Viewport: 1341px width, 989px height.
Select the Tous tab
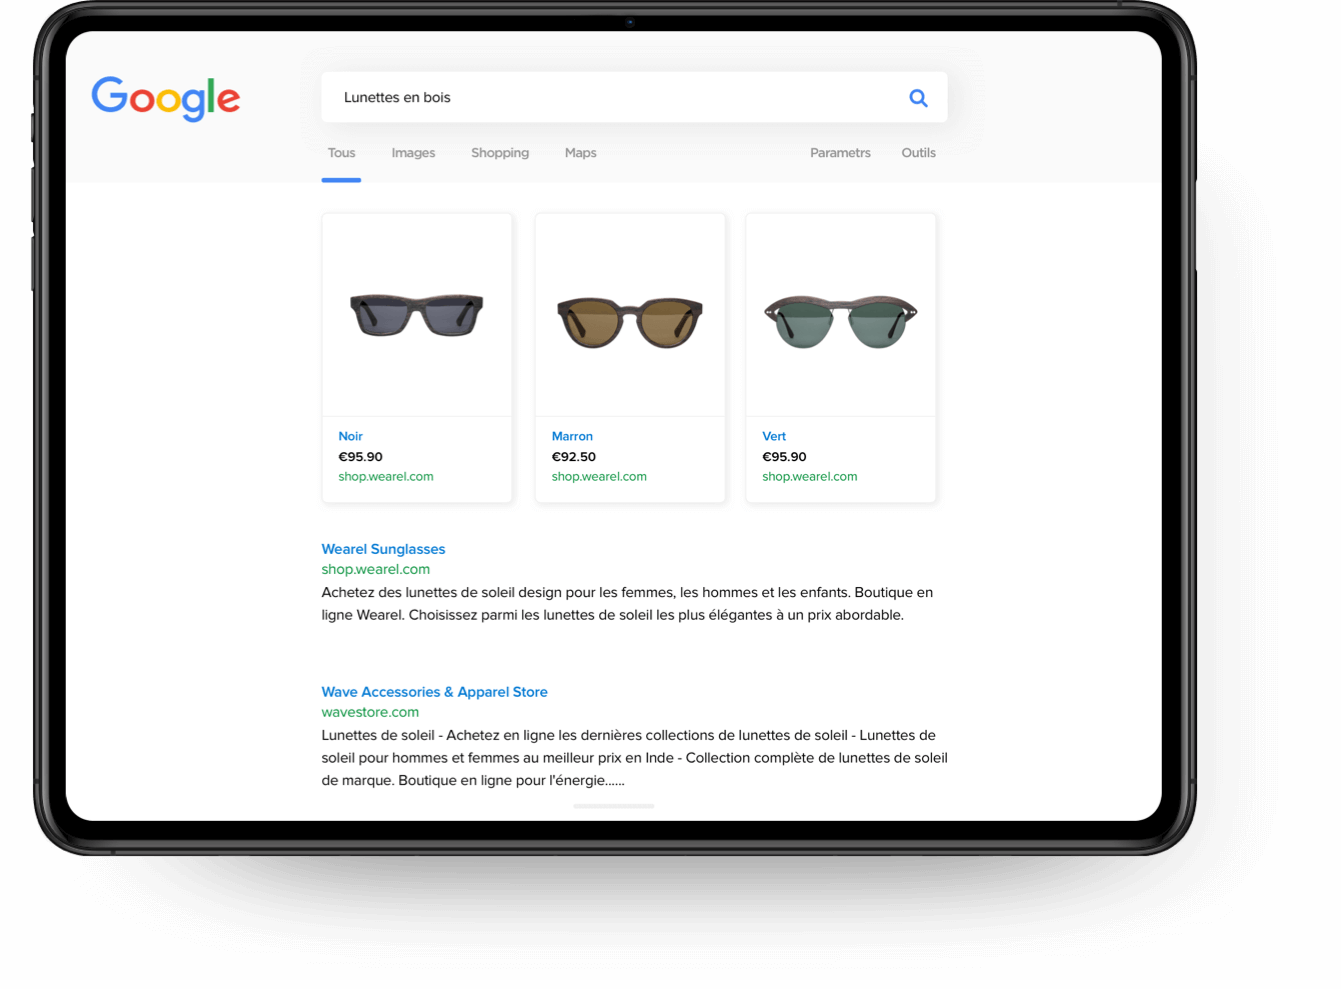click(341, 153)
